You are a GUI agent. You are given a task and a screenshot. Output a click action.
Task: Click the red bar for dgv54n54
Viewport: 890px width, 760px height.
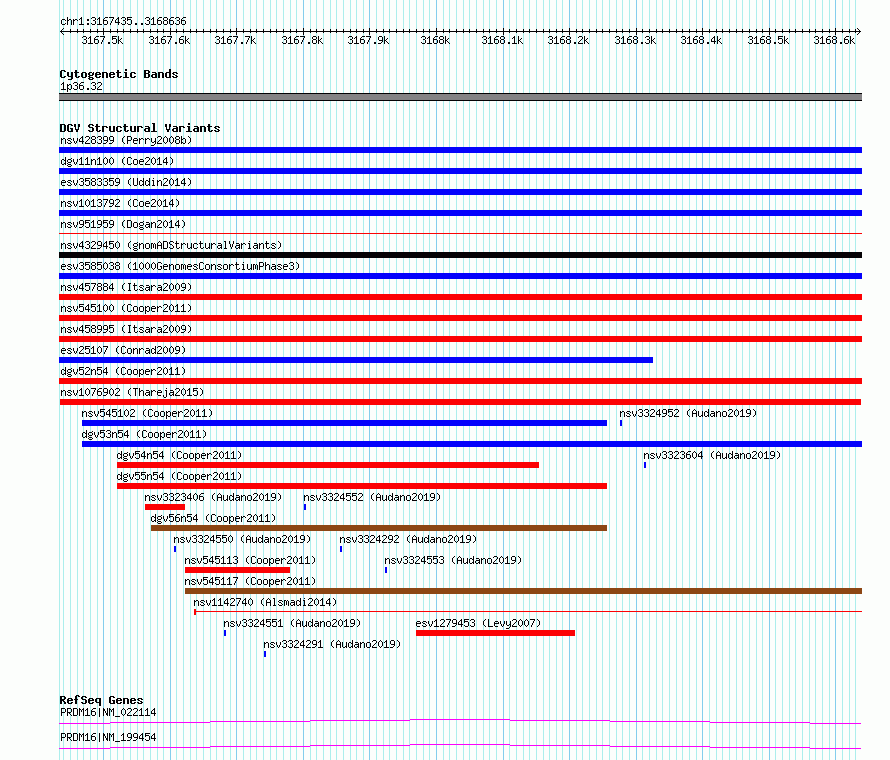[x=328, y=465]
